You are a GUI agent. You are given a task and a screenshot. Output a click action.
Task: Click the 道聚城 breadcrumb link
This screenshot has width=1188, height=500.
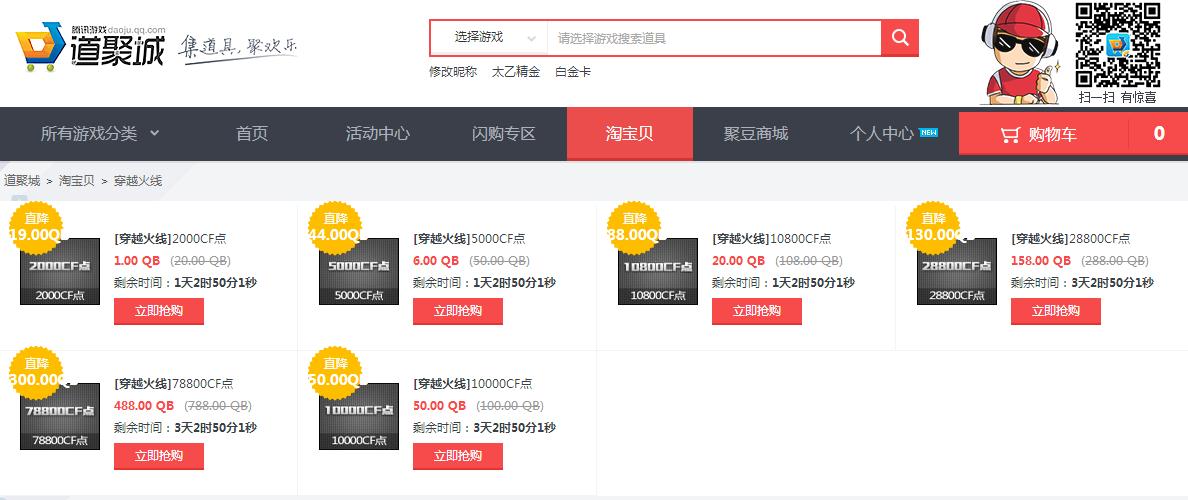click(22, 181)
